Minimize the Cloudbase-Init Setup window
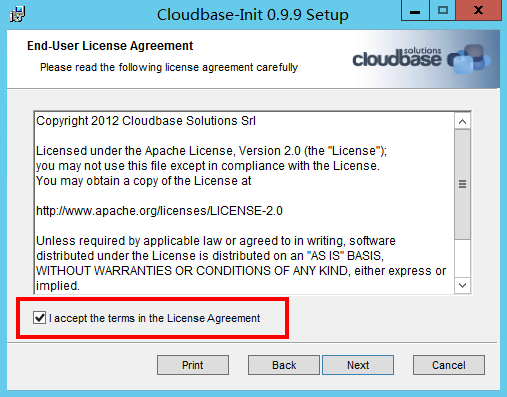 pyautogui.click(x=415, y=11)
